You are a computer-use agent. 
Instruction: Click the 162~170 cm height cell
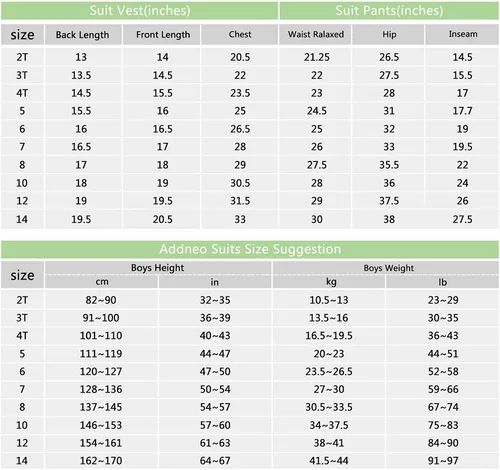(101, 461)
